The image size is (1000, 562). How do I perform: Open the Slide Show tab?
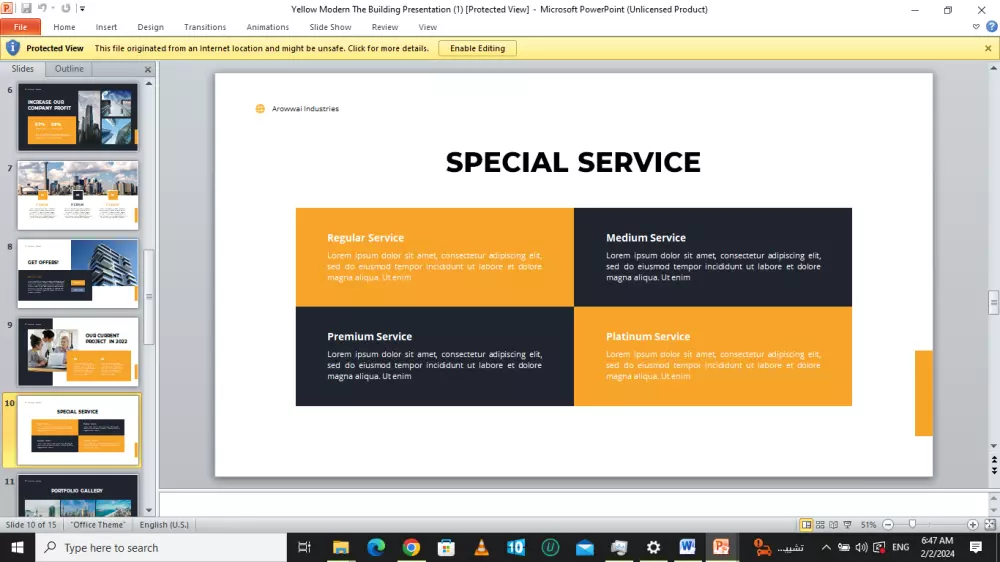pos(330,27)
